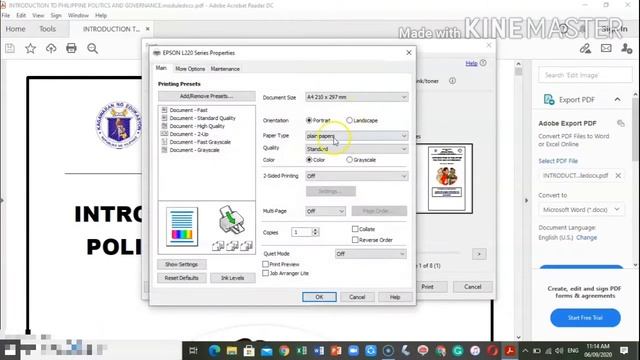This screenshot has width=640, height=360.
Task: Click Change document language link
Action: coord(587,238)
